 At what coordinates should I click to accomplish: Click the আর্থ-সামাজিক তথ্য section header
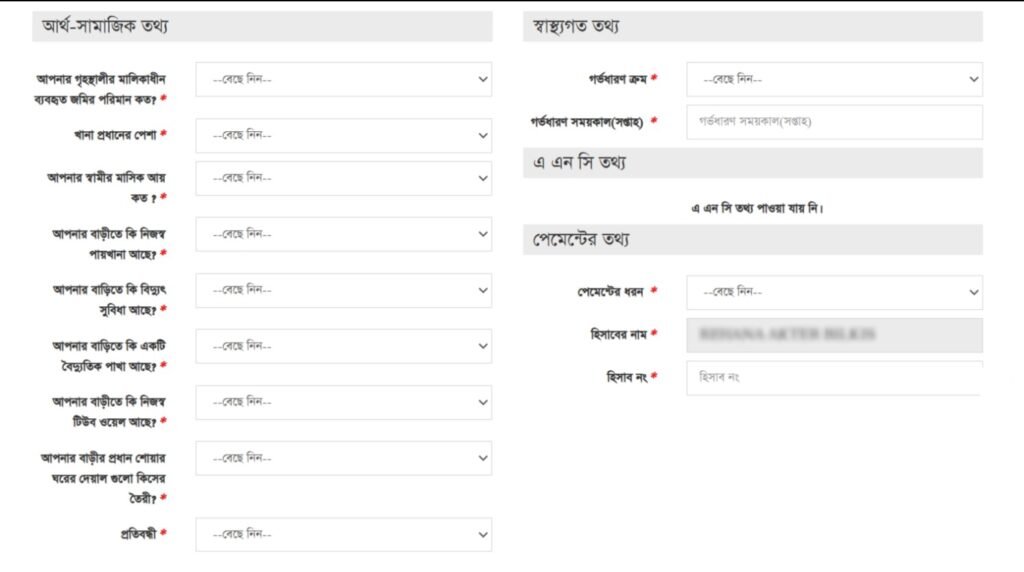coord(262,27)
